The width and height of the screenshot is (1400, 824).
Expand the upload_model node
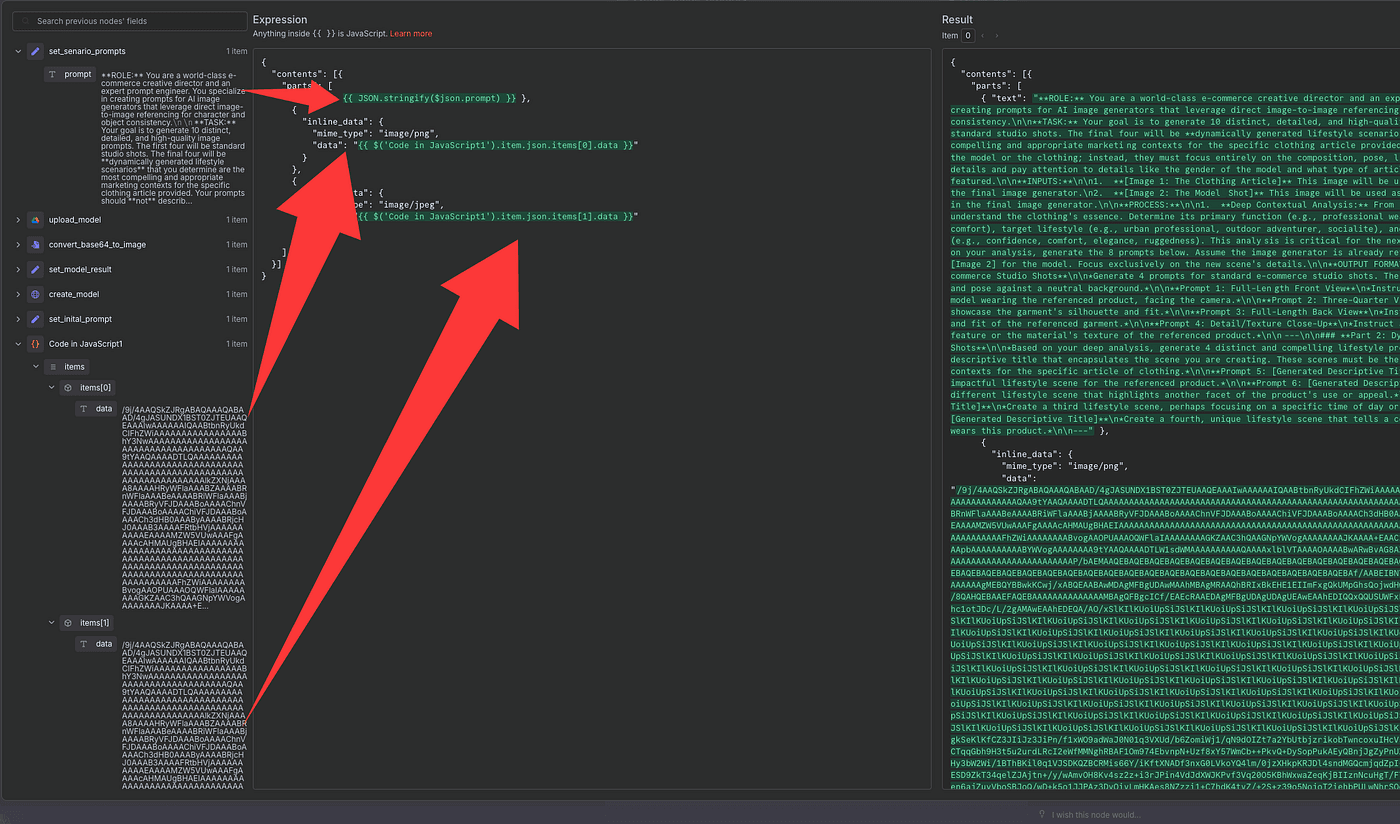[18, 220]
